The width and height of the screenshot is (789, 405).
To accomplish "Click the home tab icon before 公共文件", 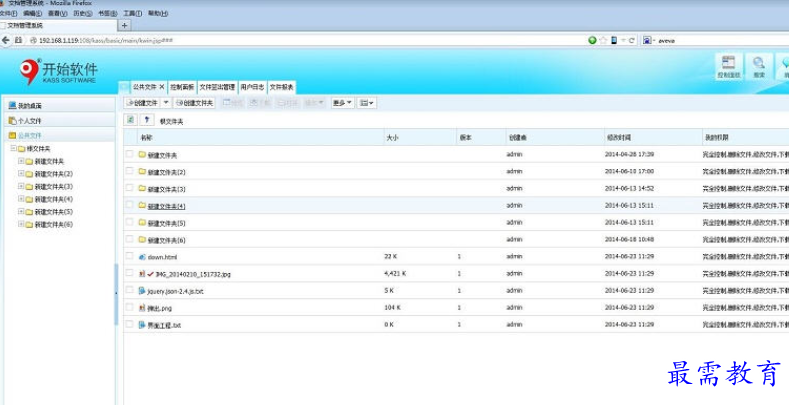I will point(124,87).
